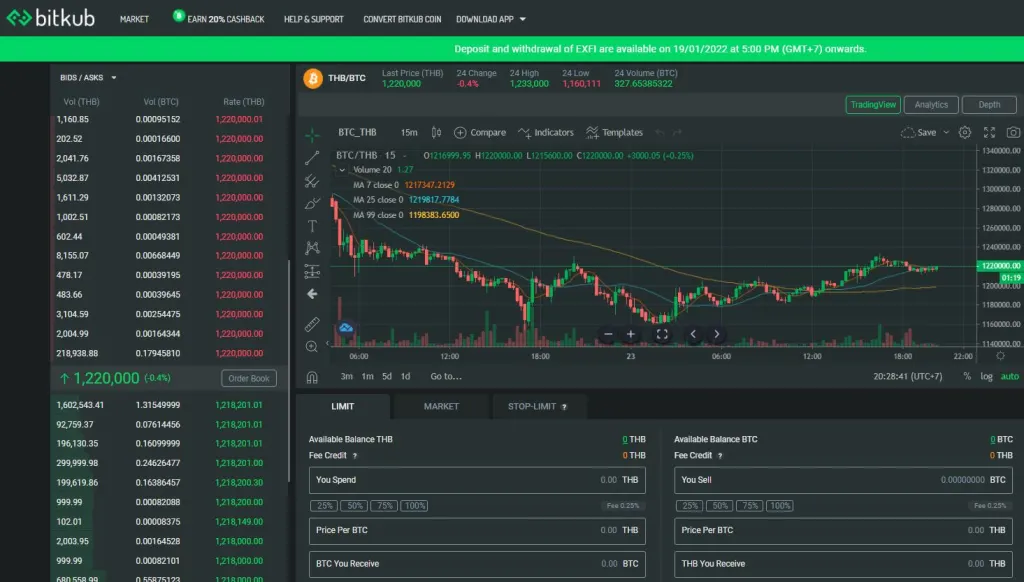Open axis settings gear at chart corner
Screen dimensions: 1024x582
point(1000,356)
